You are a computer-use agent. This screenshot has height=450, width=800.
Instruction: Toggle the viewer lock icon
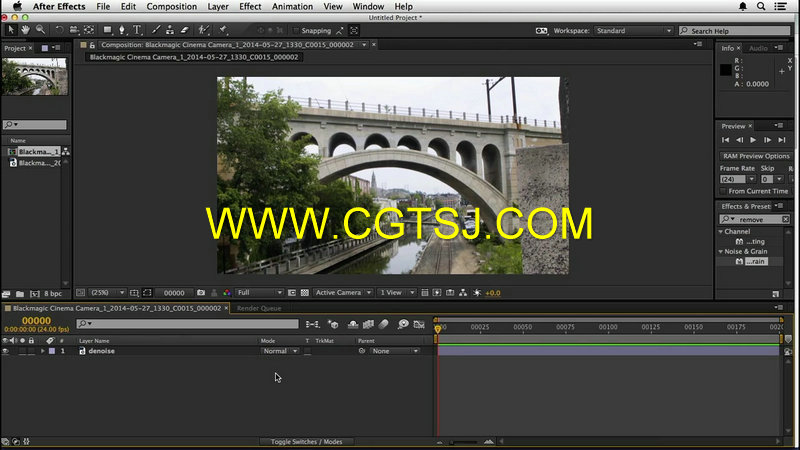click(92, 45)
